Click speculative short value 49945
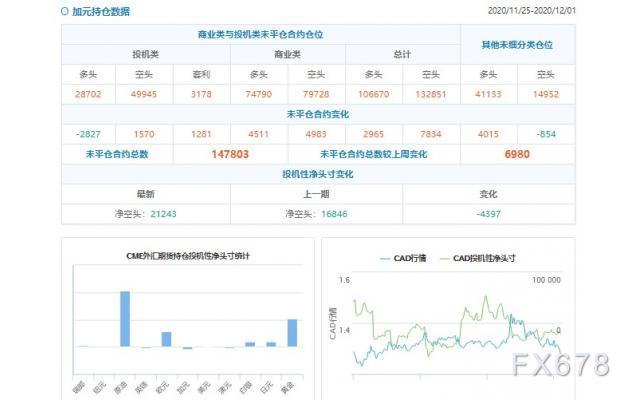Image resolution: width=640 pixels, height=400 pixels. 144,94
